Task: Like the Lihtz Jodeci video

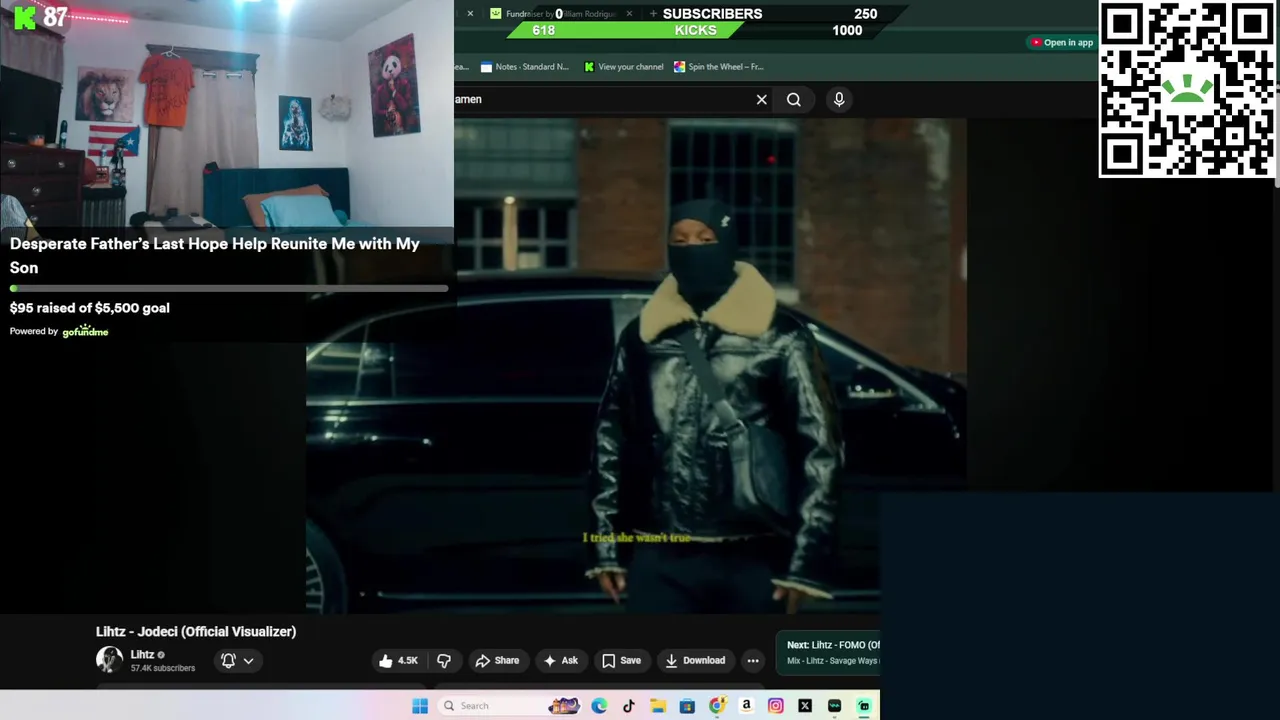Action: pos(398,660)
